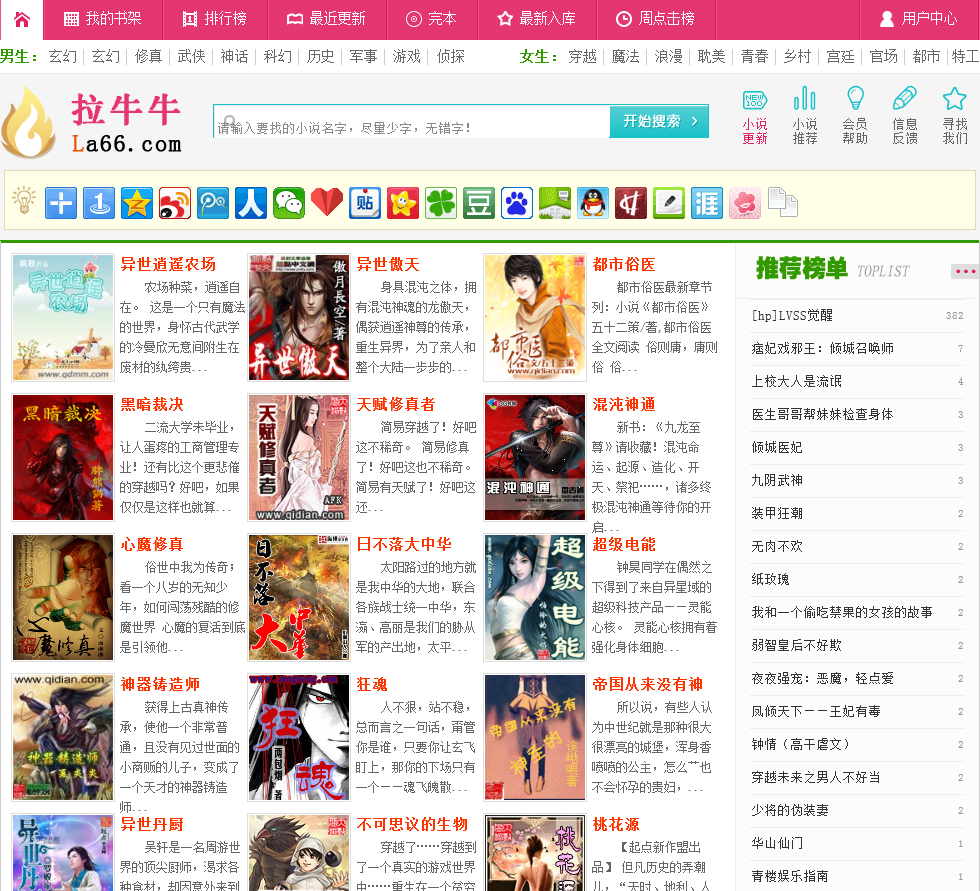
Task: Open 用户中心 user center
Action: [919, 19]
